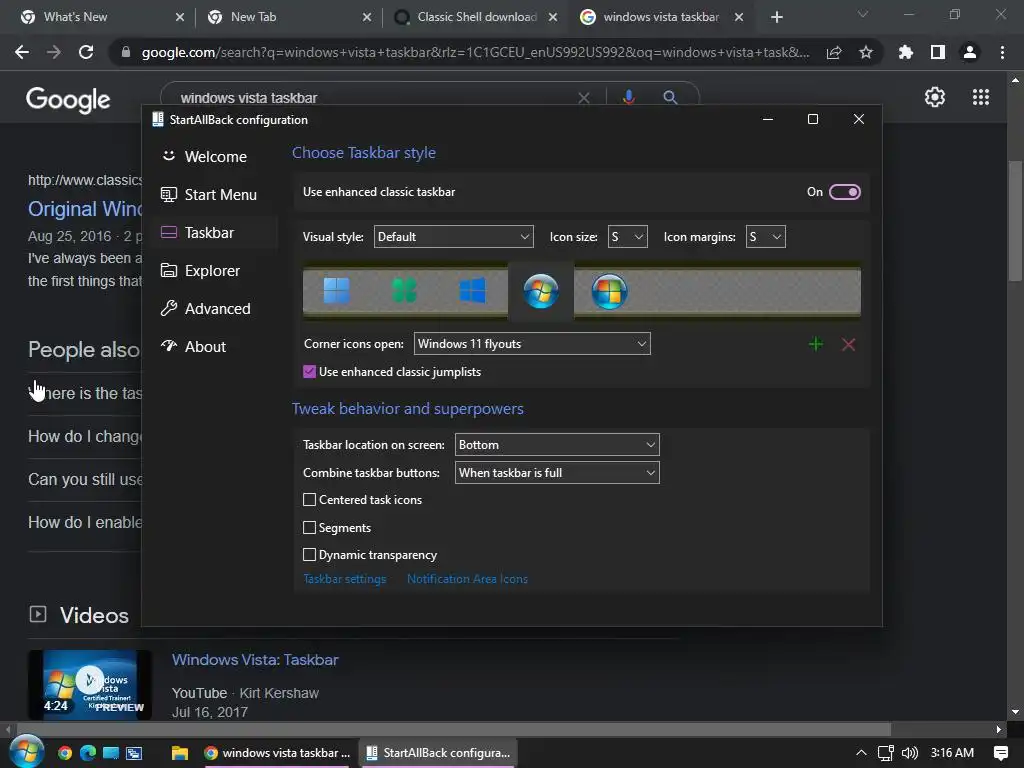This screenshot has width=1024, height=768.
Task: Enable Dynamic transparency checkbox
Action: (x=310, y=555)
